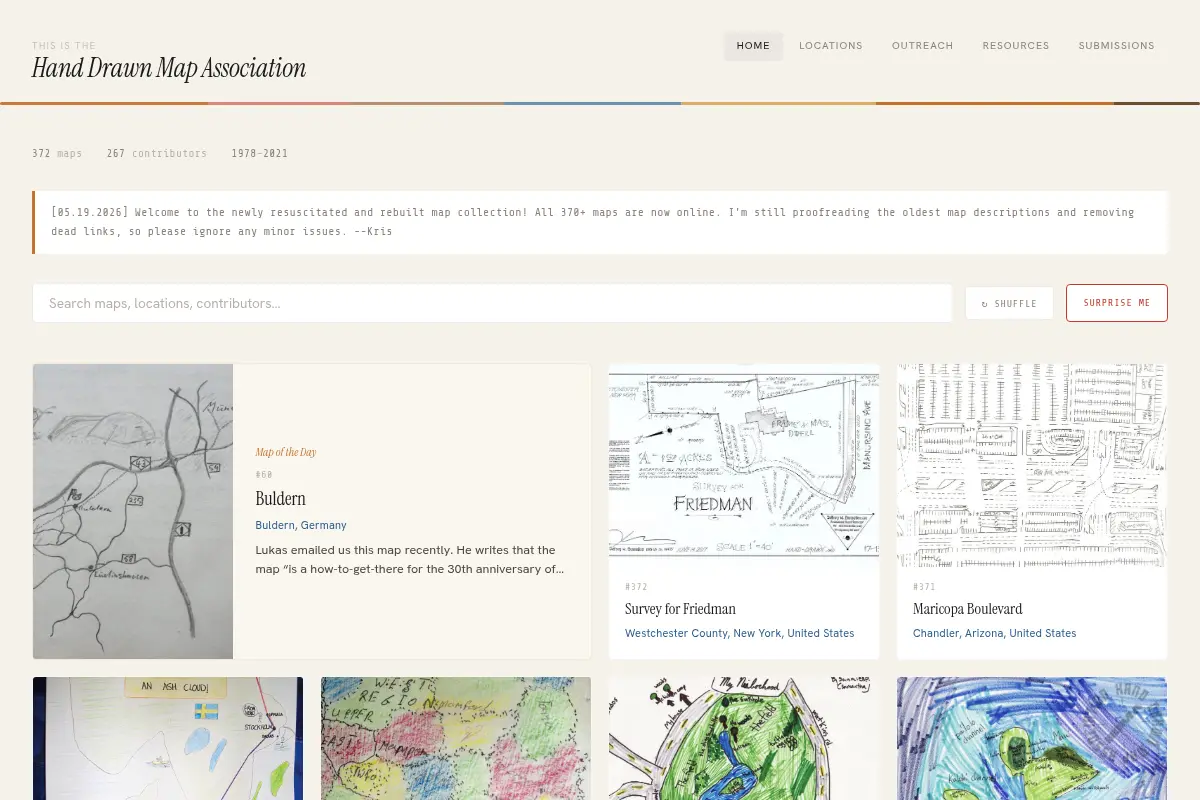Click the #60 map number
The width and height of the screenshot is (1200, 800).
264,475
